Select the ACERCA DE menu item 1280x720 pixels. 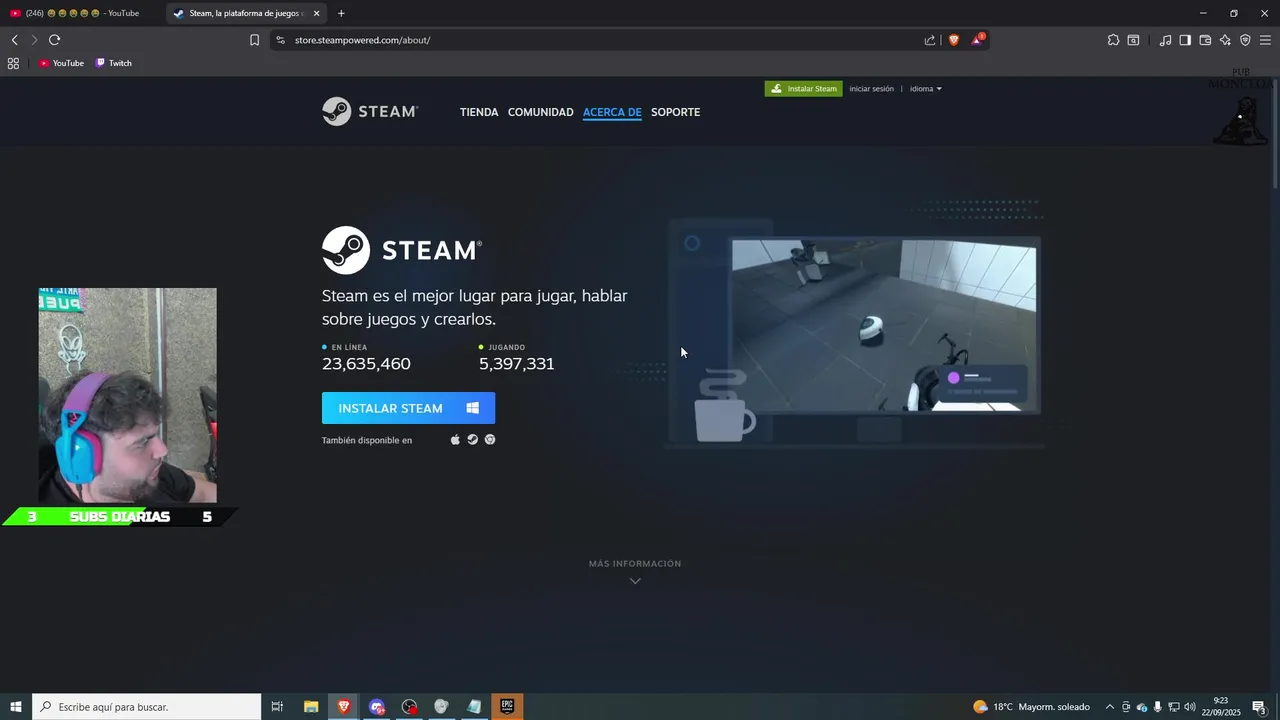click(x=612, y=112)
